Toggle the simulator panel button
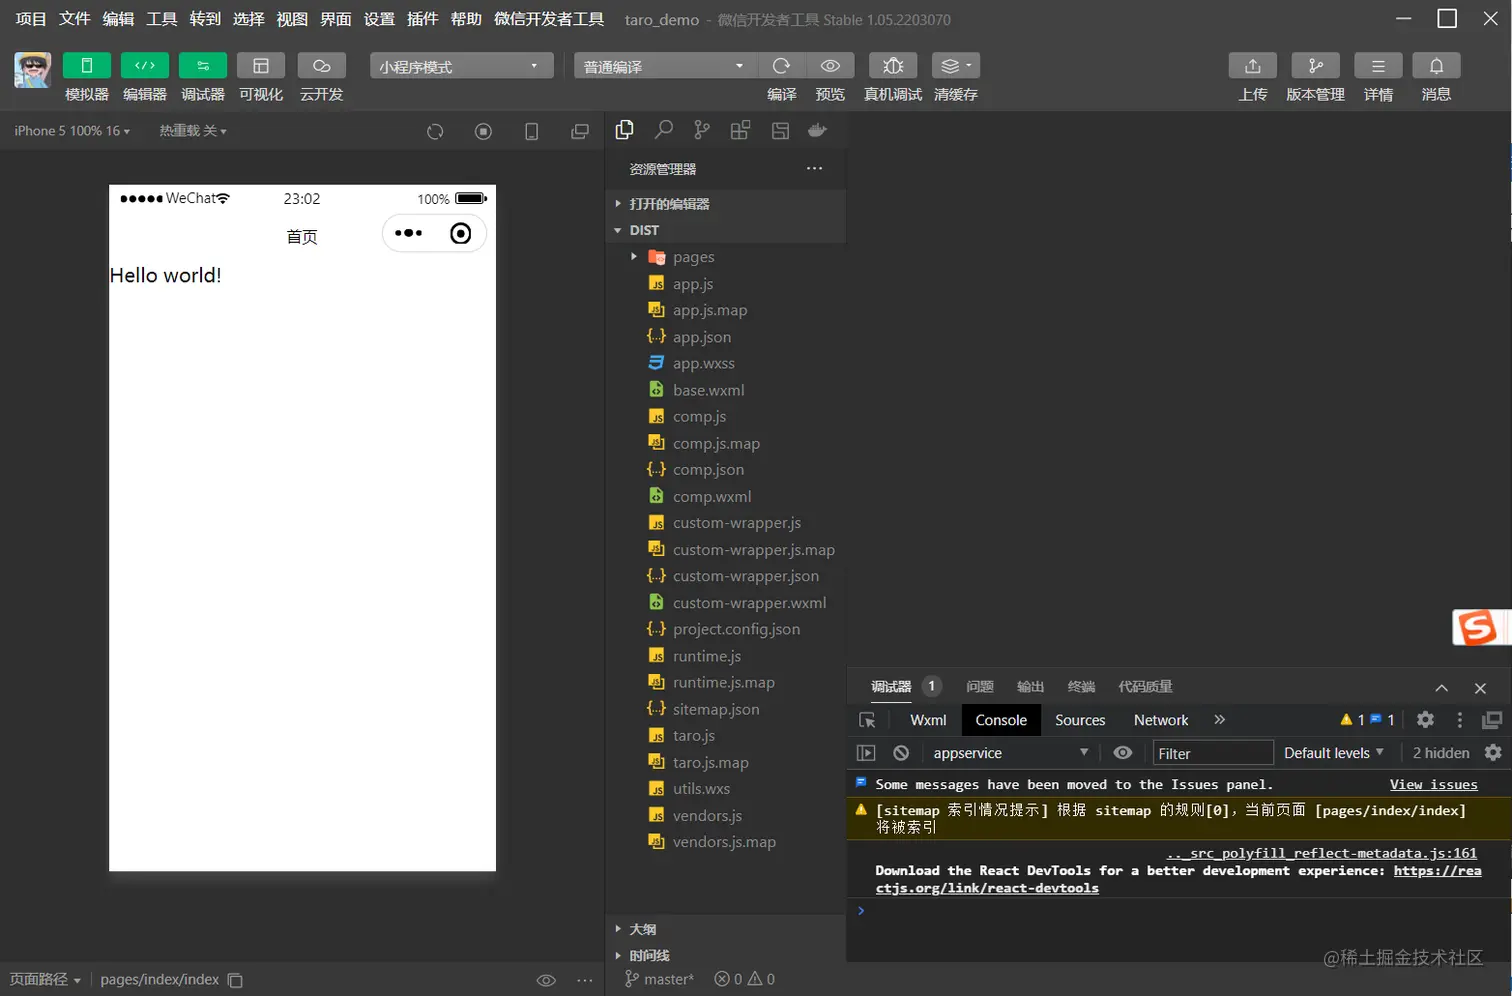The image size is (1512, 996). pyautogui.click(x=87, y=66)
